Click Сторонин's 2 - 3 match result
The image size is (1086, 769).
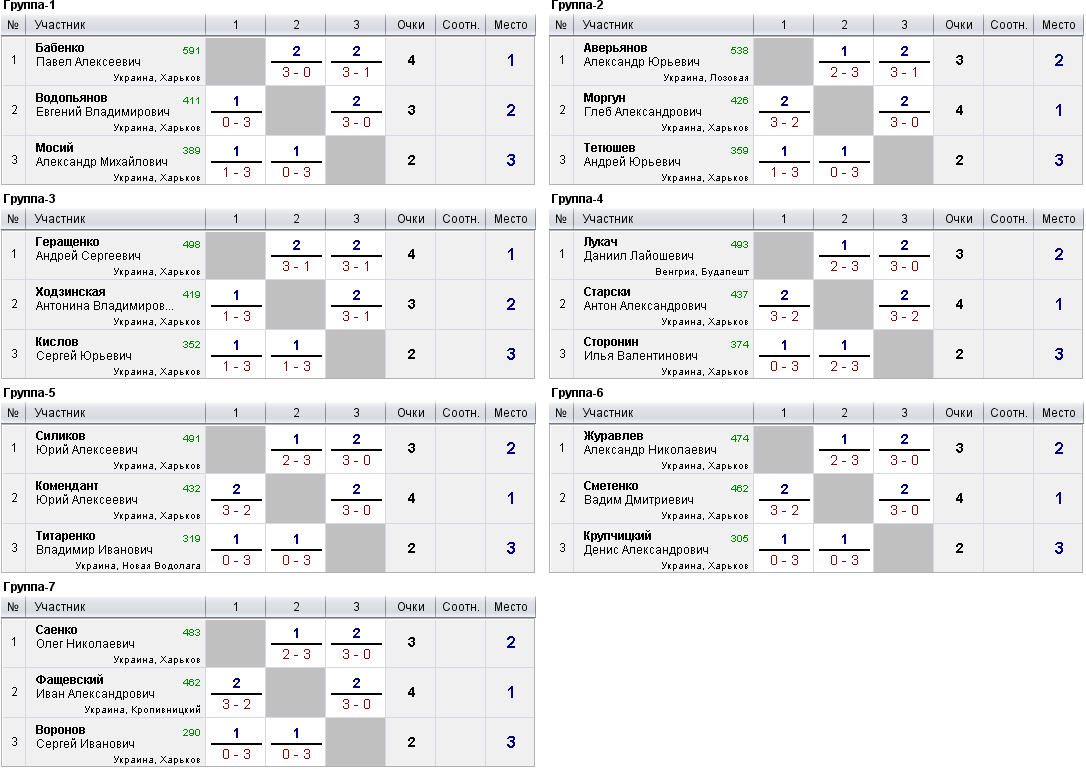[x=844, y=366]
